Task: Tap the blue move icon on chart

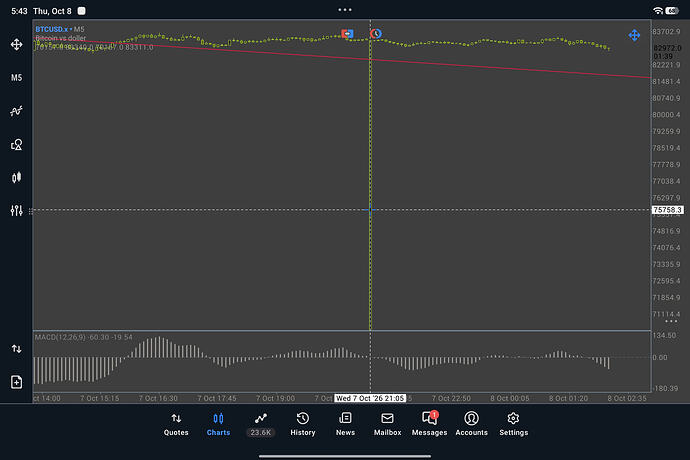Action: tap(634, 35)
